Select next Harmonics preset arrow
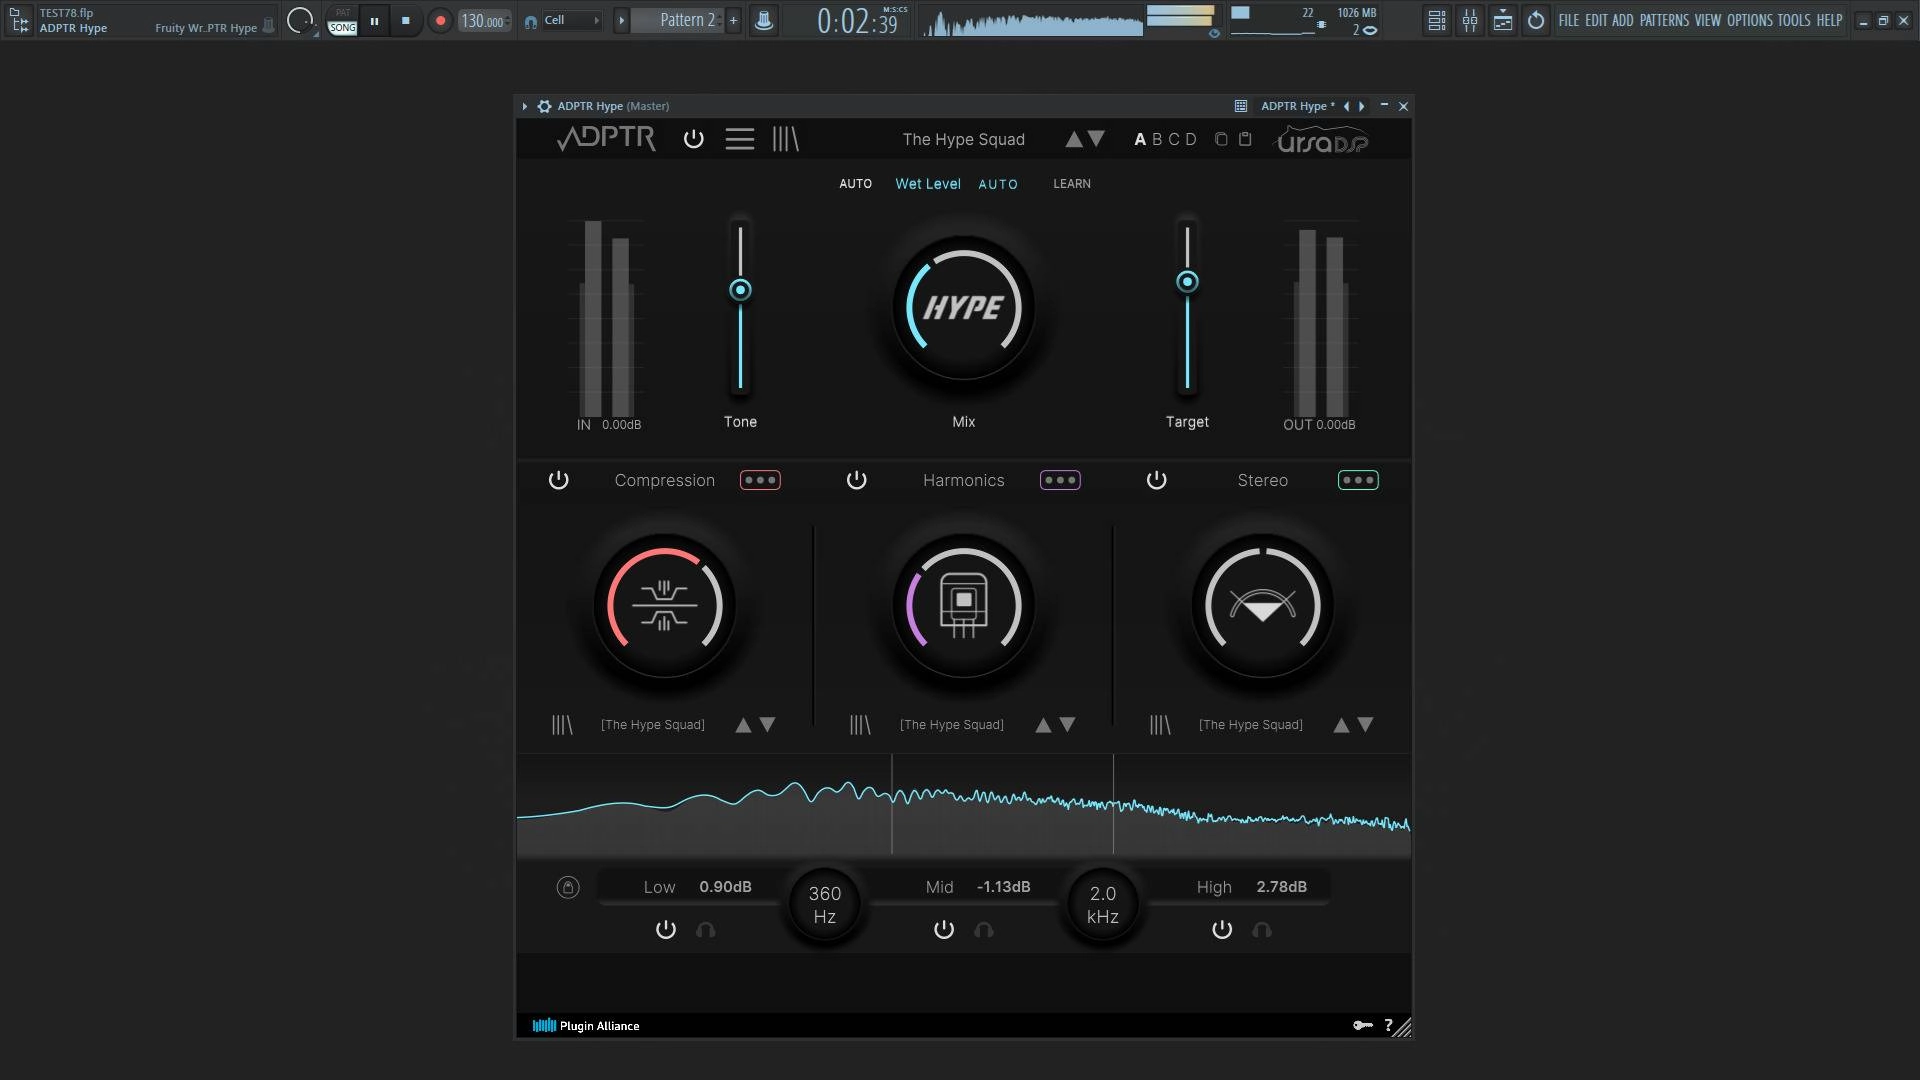Image resolution: width=1920 pixels, height=1080 pixels. 1067,725
